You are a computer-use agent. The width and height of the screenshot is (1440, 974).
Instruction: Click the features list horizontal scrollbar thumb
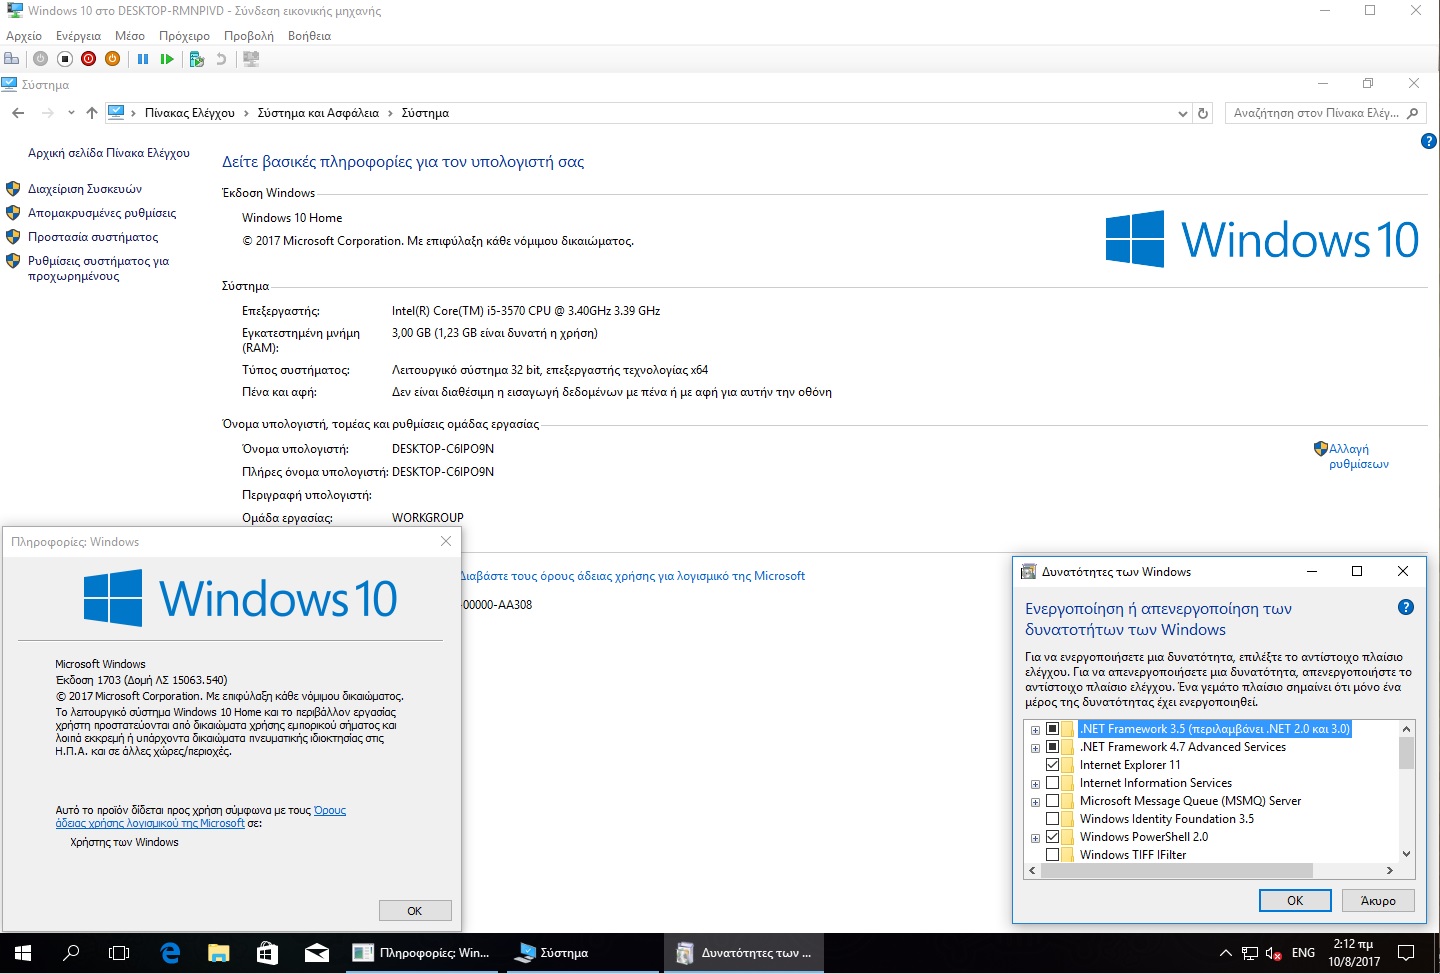[1177, 871]
